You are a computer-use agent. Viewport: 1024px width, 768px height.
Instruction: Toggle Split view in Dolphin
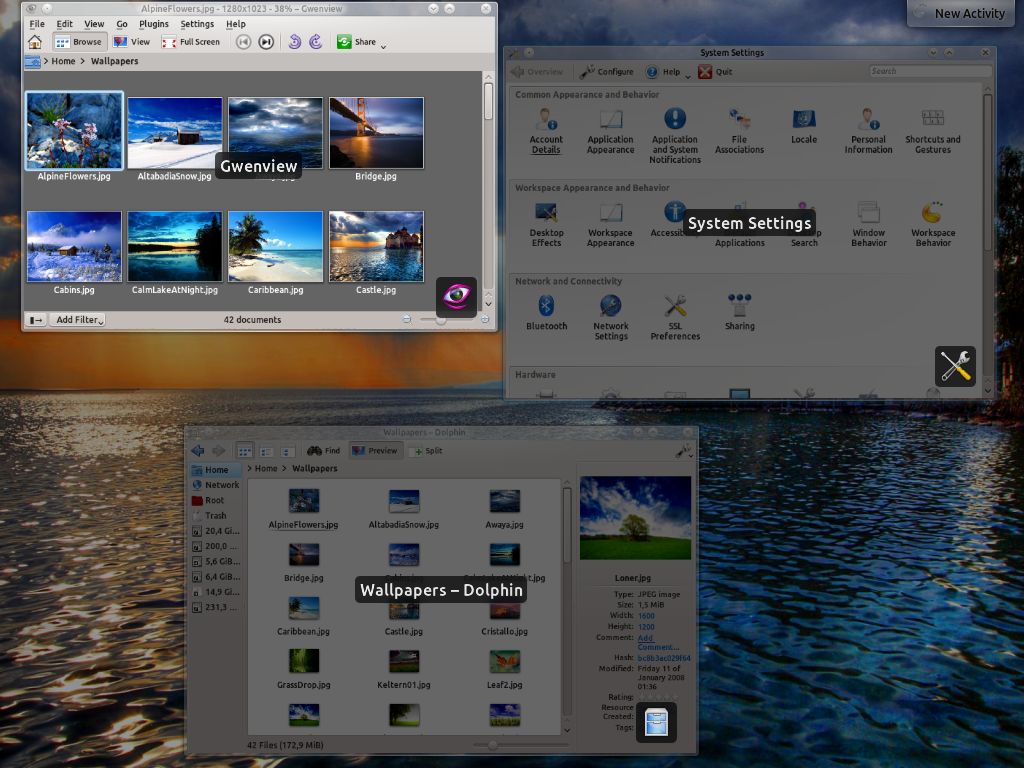pyautogui.click(x=426, y=451)
